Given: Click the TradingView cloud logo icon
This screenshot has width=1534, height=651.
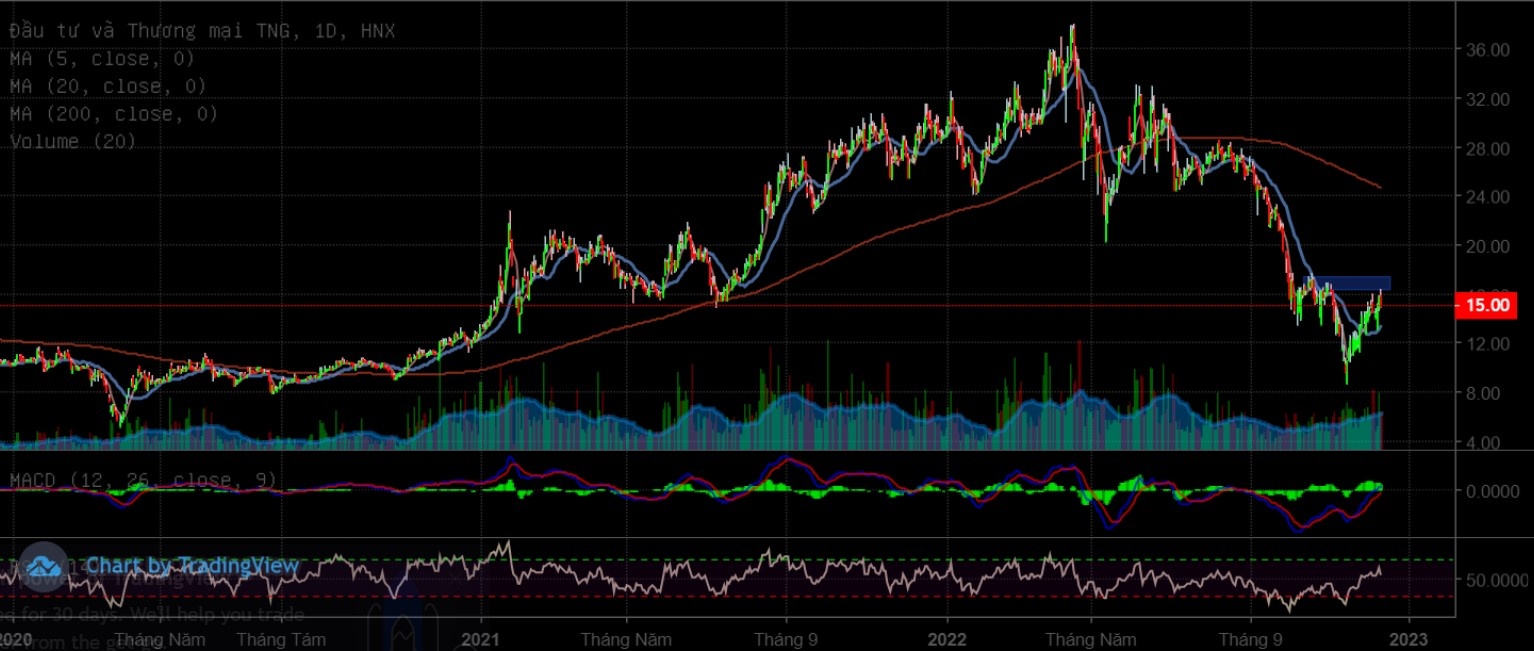Looking at the screenshot, I should tap(43, 564).
